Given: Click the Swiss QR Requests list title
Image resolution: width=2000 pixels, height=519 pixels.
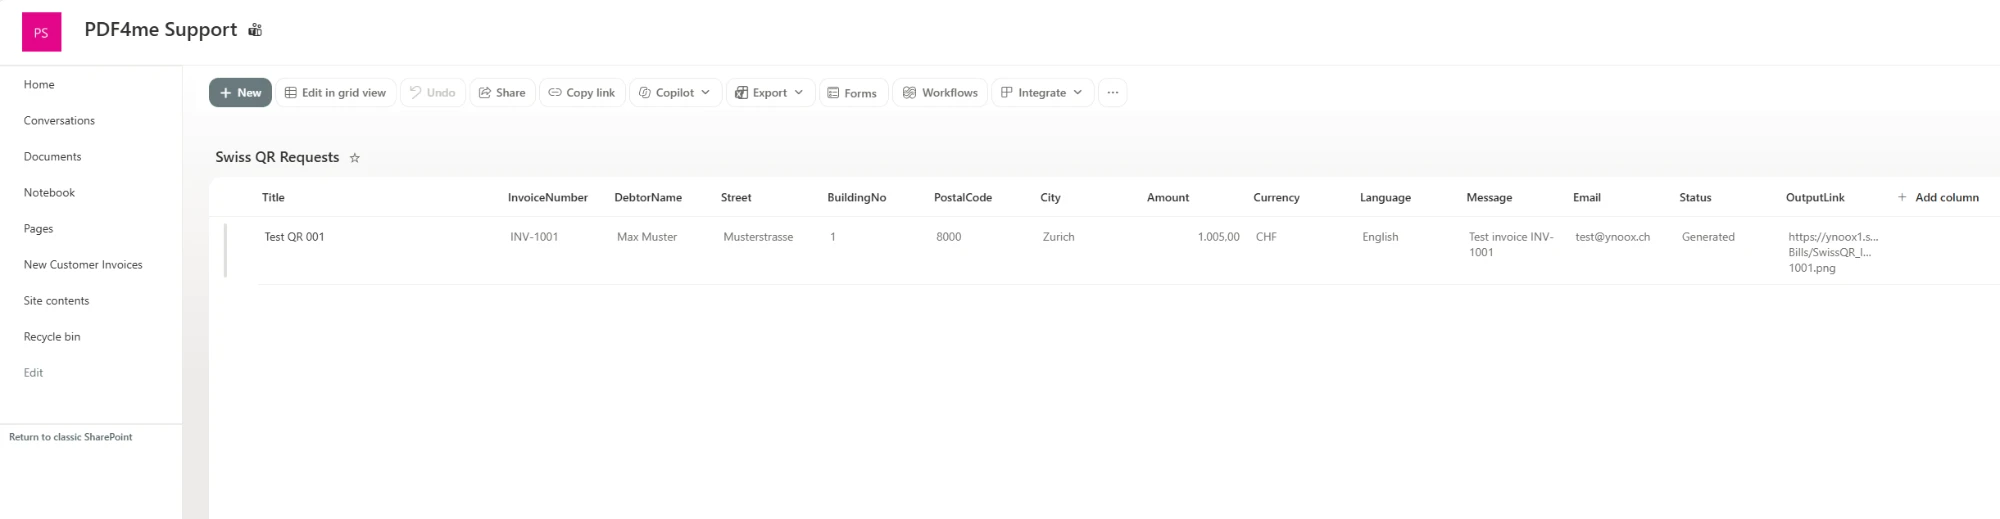Looking at the screenshot, I should point(277,157).
